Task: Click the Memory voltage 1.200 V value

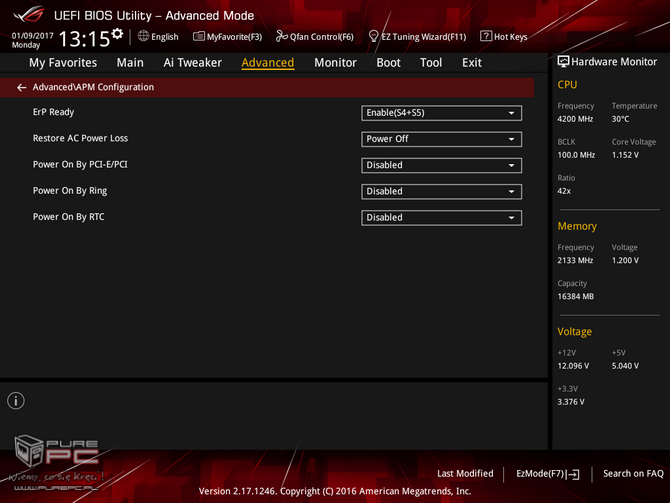Action: tap(625, 260)
